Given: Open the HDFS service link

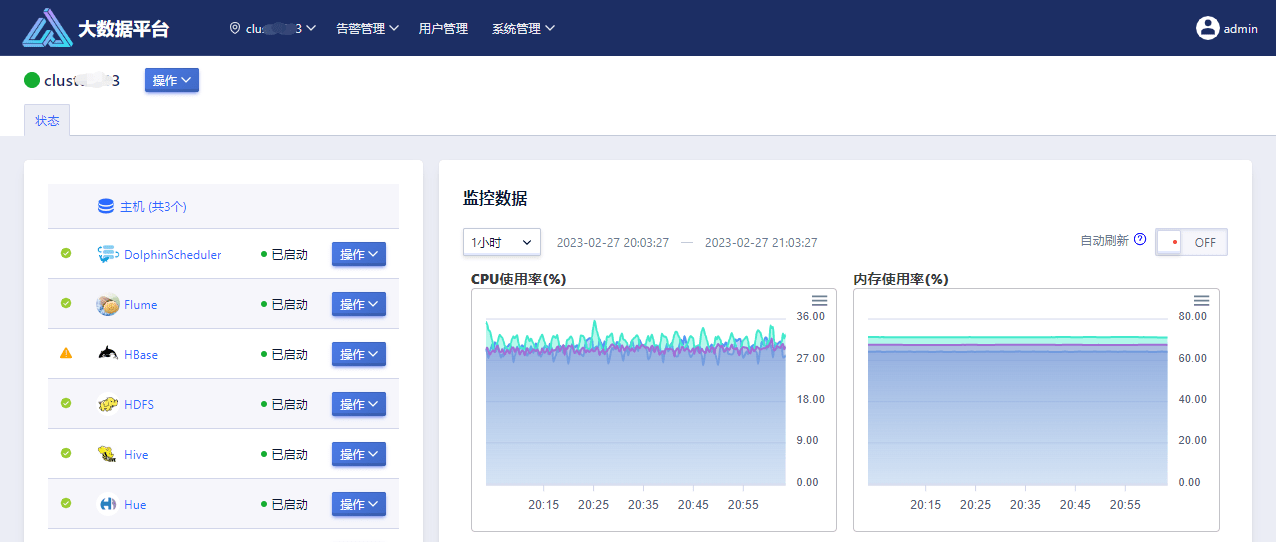Looking at the screenshot, I should 139,405.
